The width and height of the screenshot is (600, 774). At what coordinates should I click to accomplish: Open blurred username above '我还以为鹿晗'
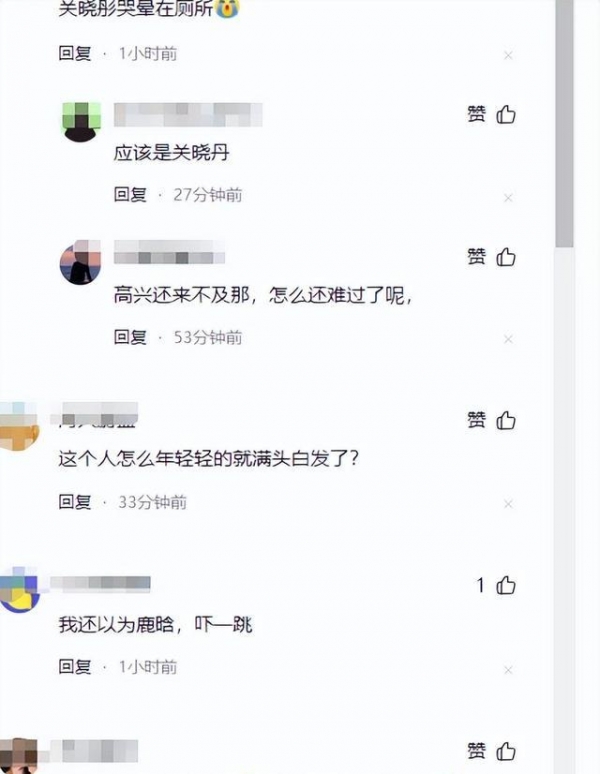(x=100, y=583)
